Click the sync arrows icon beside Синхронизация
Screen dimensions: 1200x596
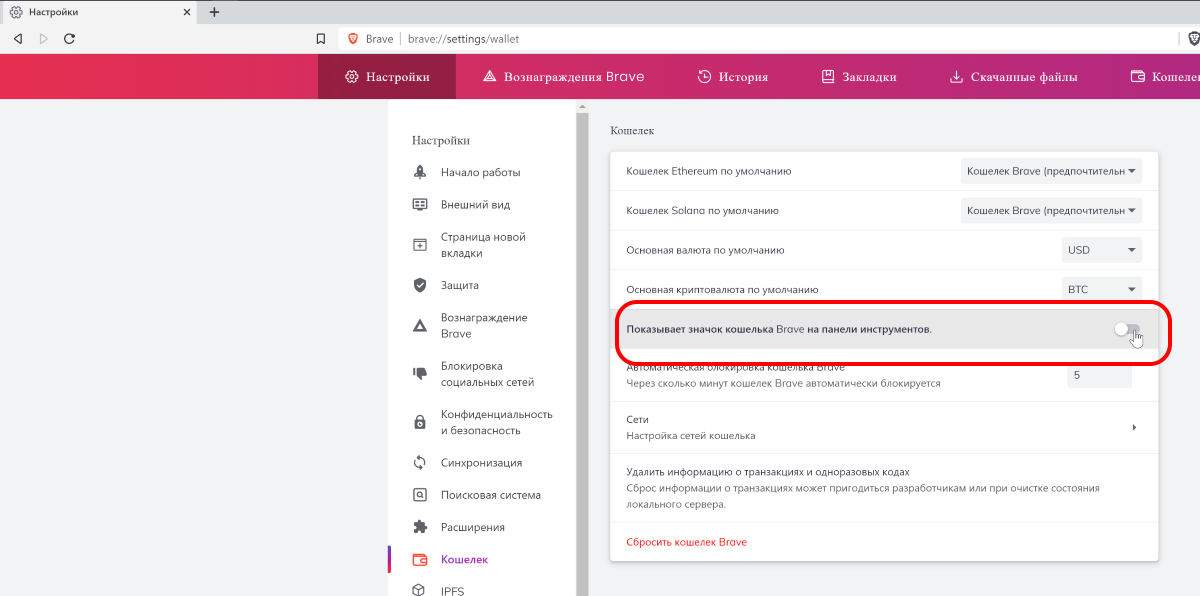tap(420, 462)
